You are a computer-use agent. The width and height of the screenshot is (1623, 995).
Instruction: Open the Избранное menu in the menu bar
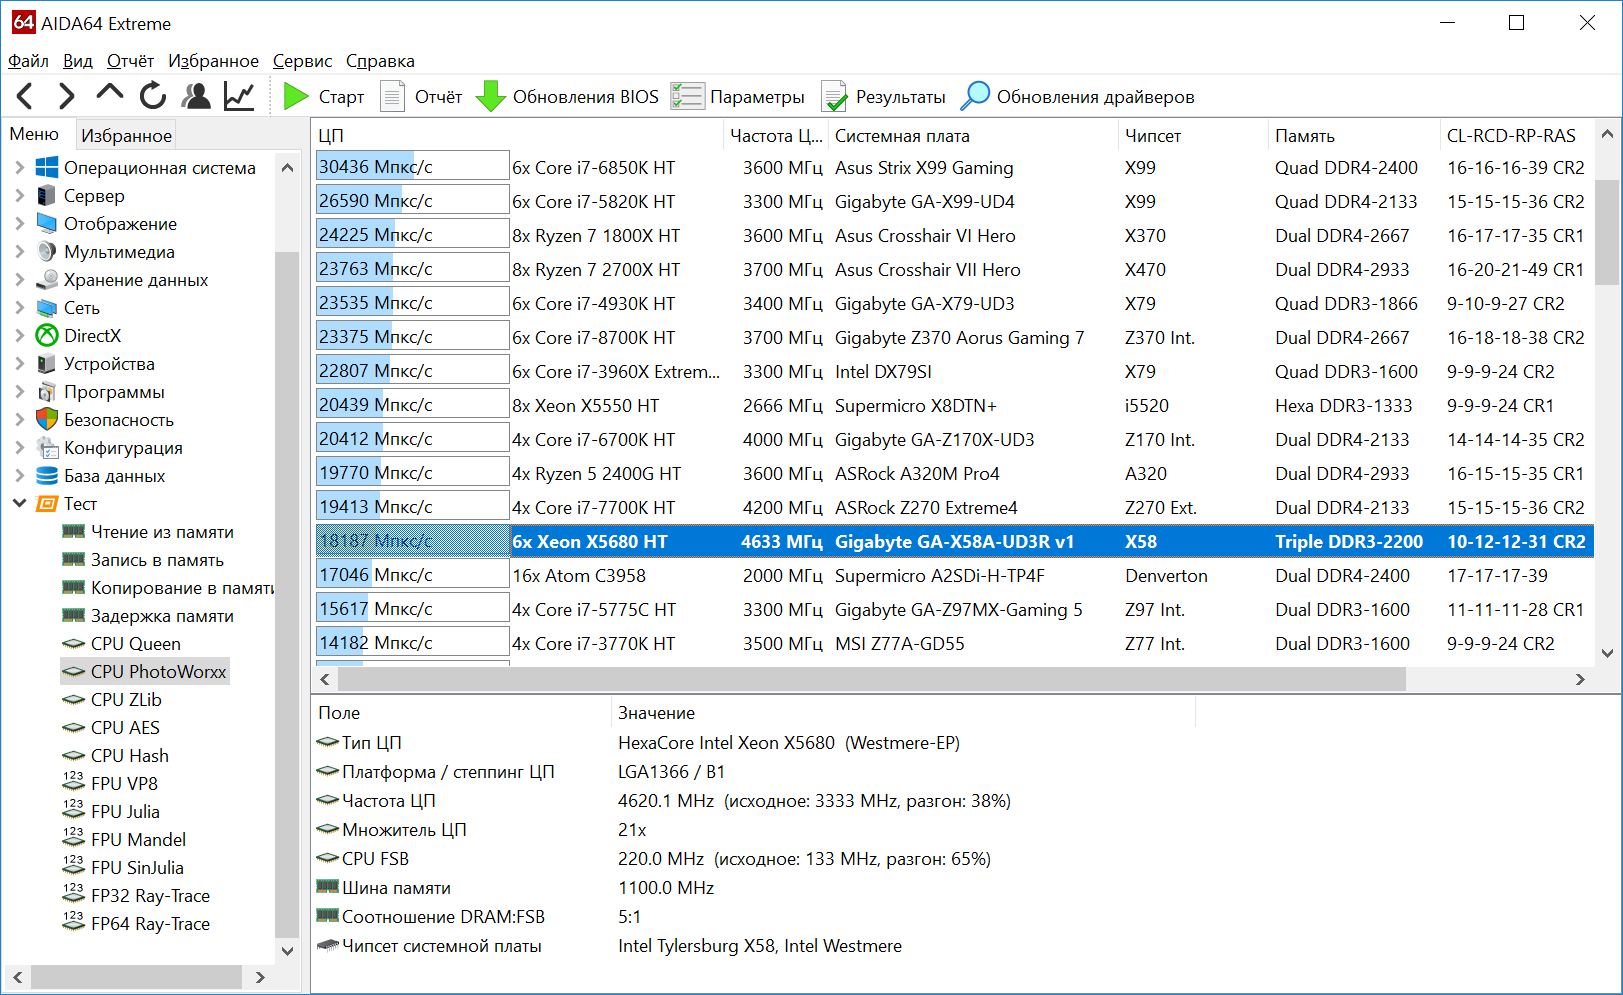(x=213, y=61)
